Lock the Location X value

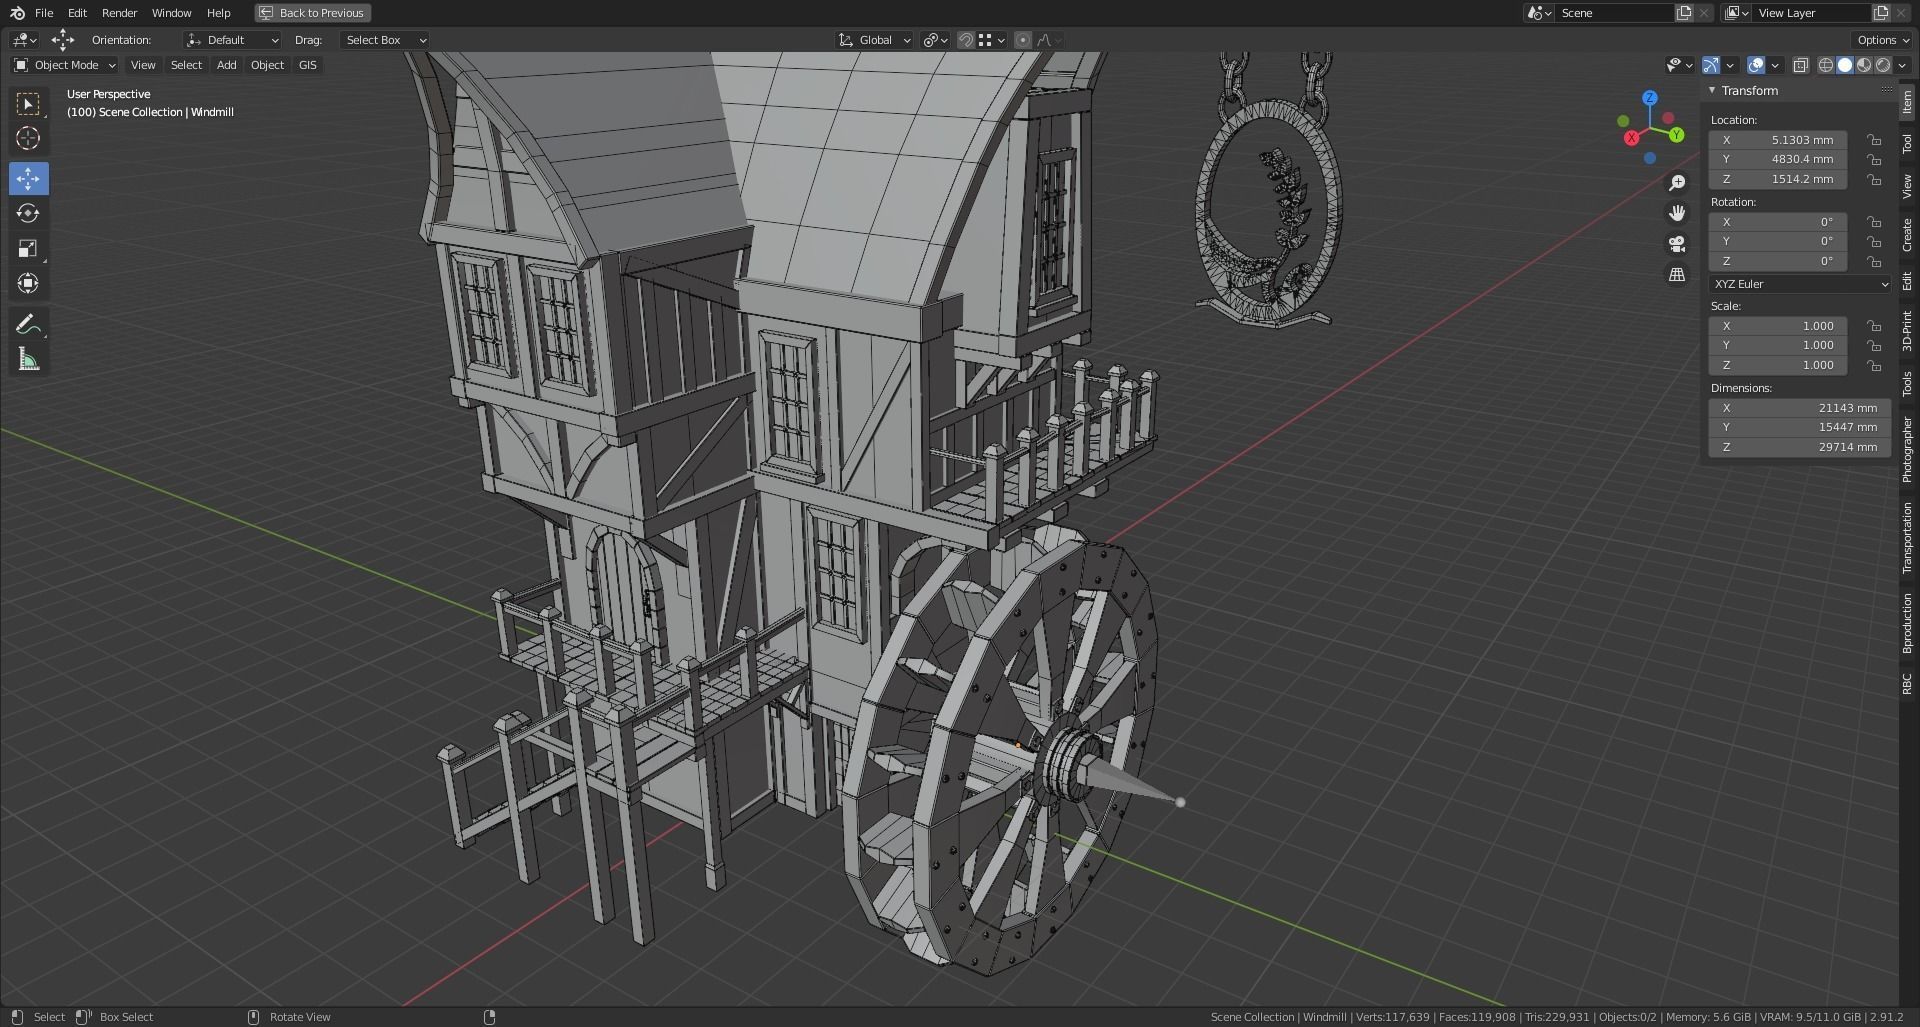pos(1874,140)
